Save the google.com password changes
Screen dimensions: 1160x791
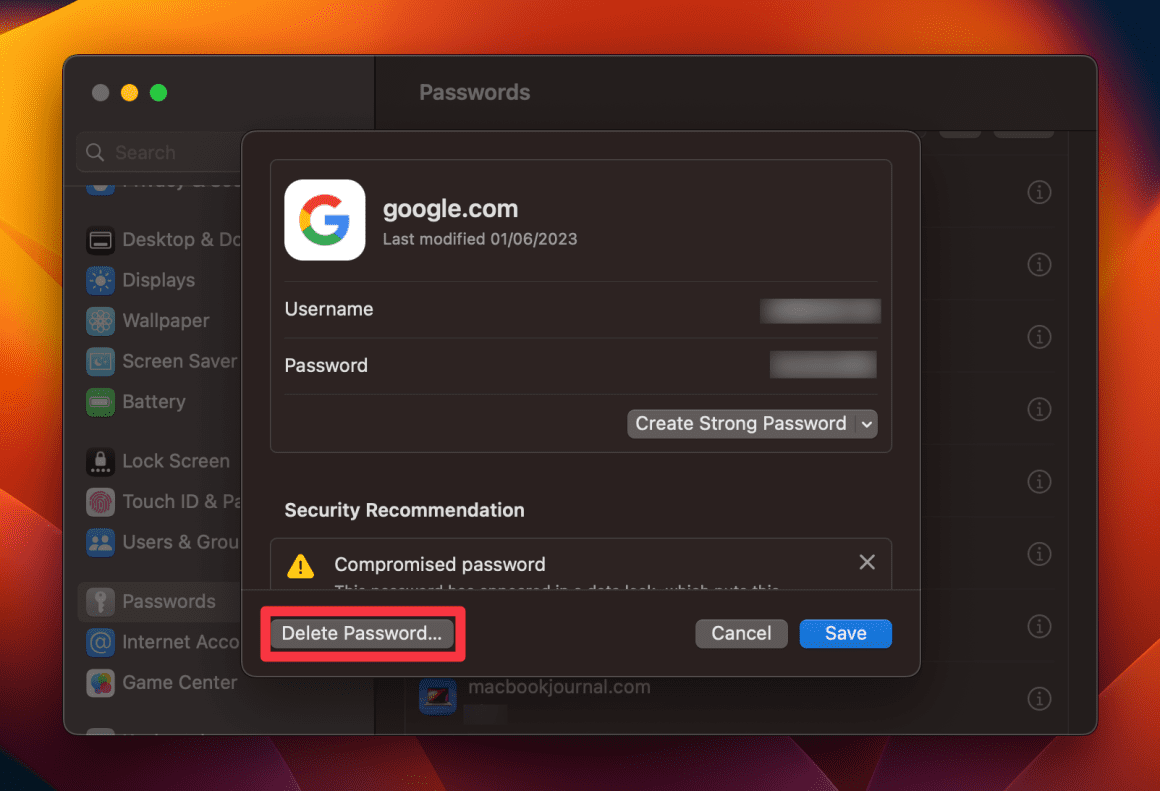click(845, 633)
